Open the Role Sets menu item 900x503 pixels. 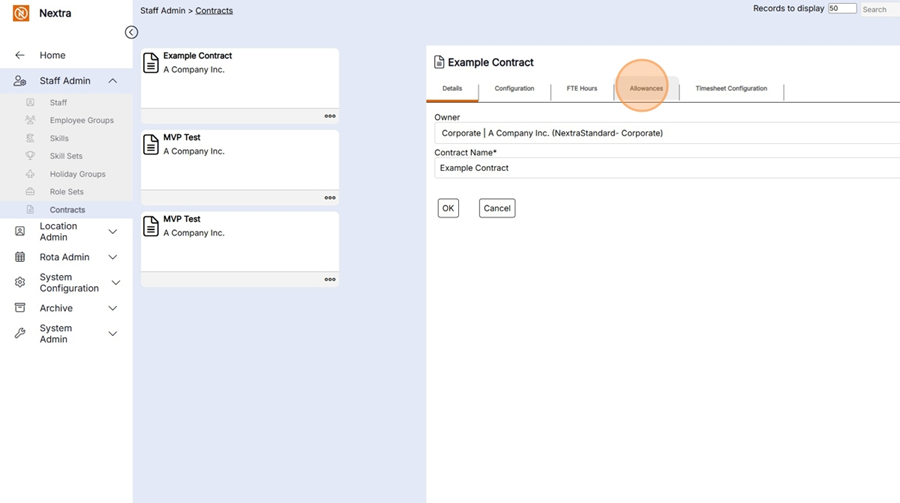[67, 191]
